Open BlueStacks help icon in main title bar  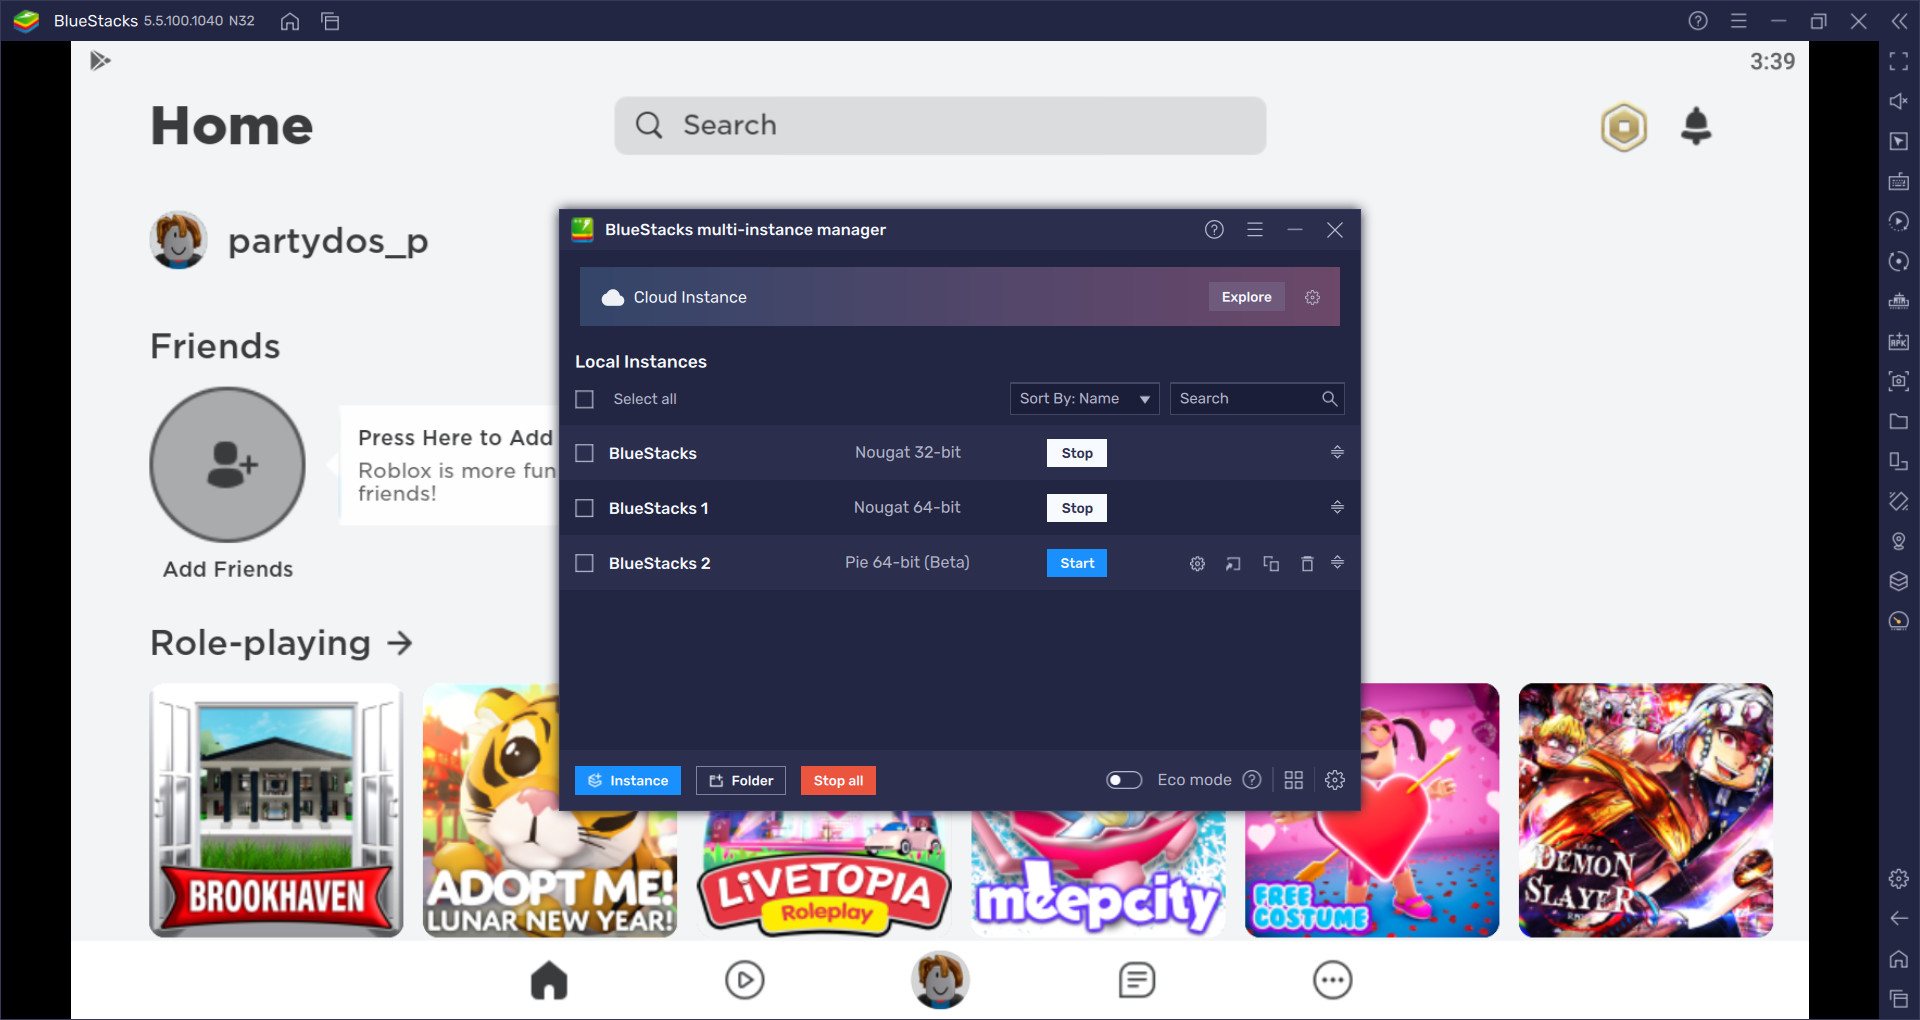[x=1698, y=21]
